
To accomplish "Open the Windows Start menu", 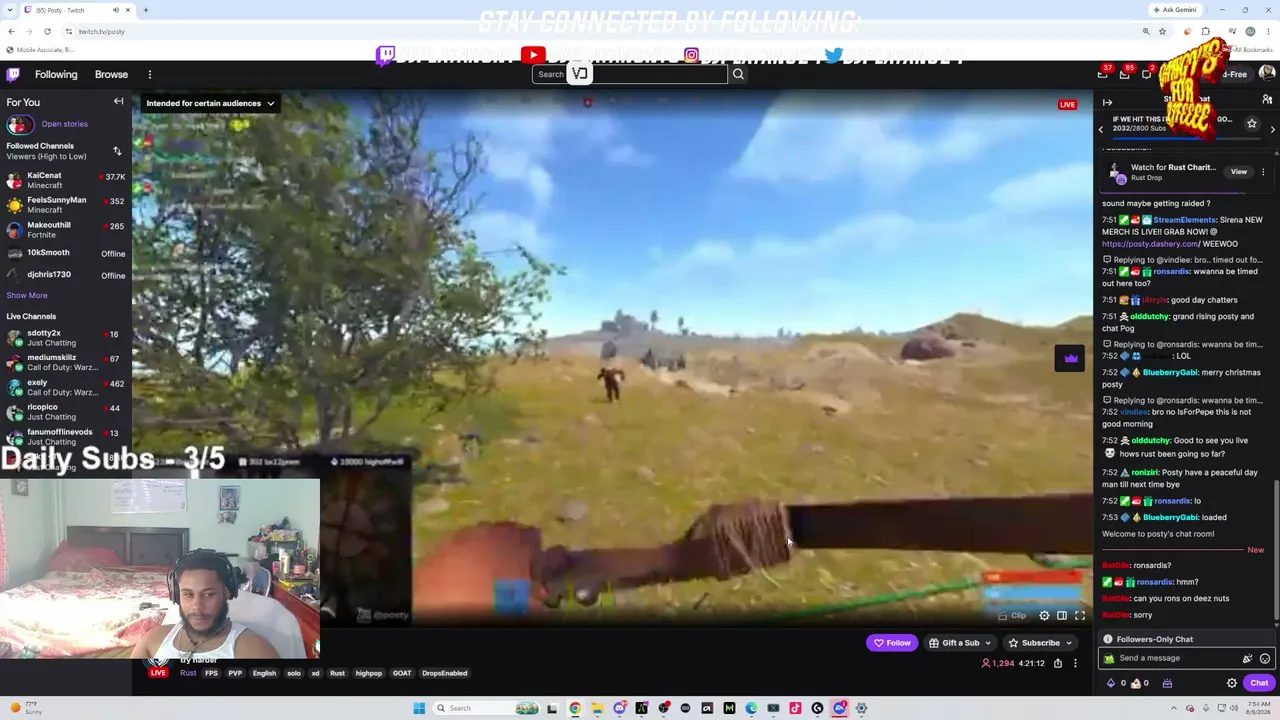I will [x=419, y=708].
